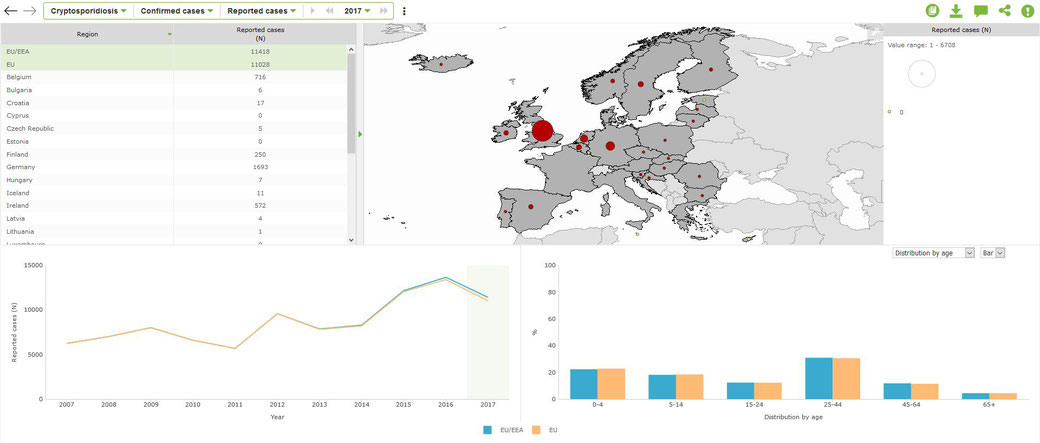This screenshot has height=443, width=1040.
Task: Click the 65+ age group label
Action: 989,404
